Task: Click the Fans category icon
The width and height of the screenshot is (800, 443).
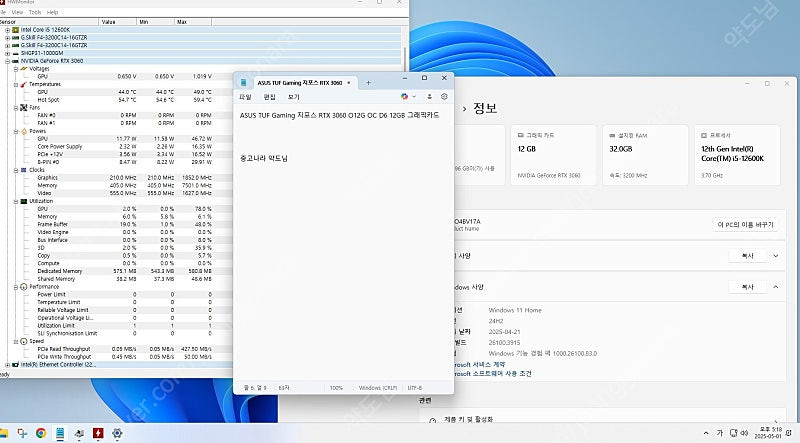Action: [23, 108]
